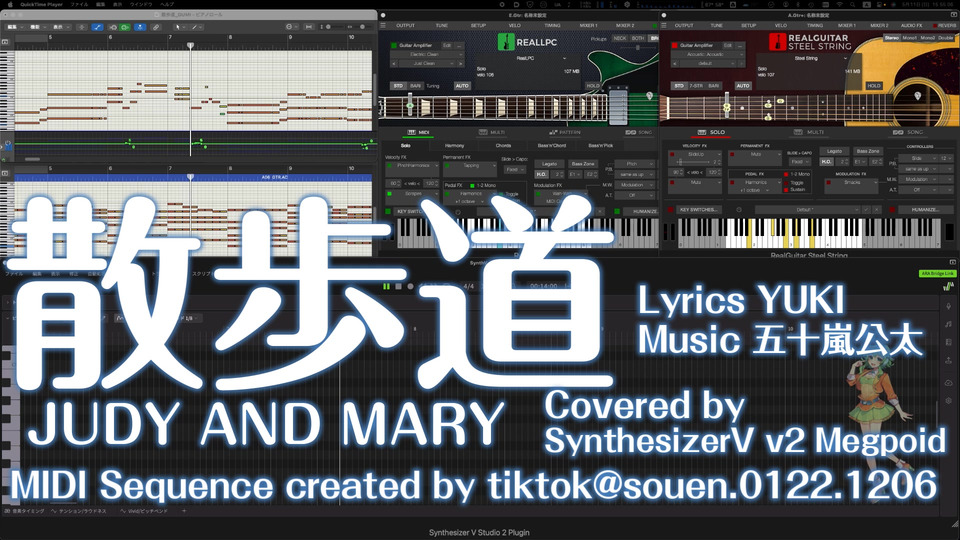Open the Default preset dropdown in RealGuitar

click(x=807, y=209)
